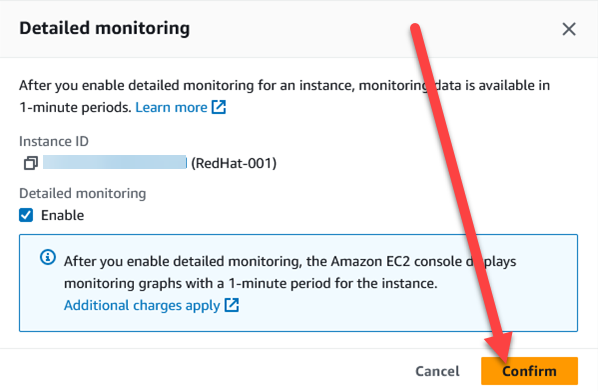Open the Learn more link

pyautogui.click(x=171, y=108)
